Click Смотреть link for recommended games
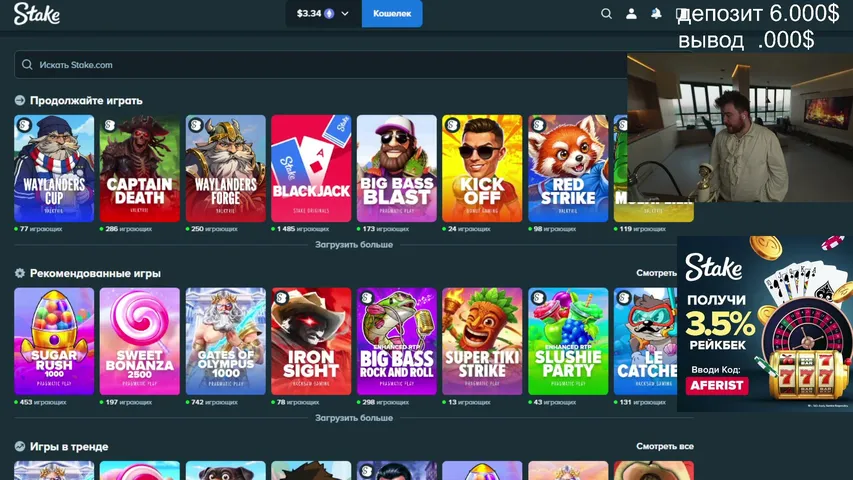The width and height of the screenshot is (853, 480). (x=657, y=273)
